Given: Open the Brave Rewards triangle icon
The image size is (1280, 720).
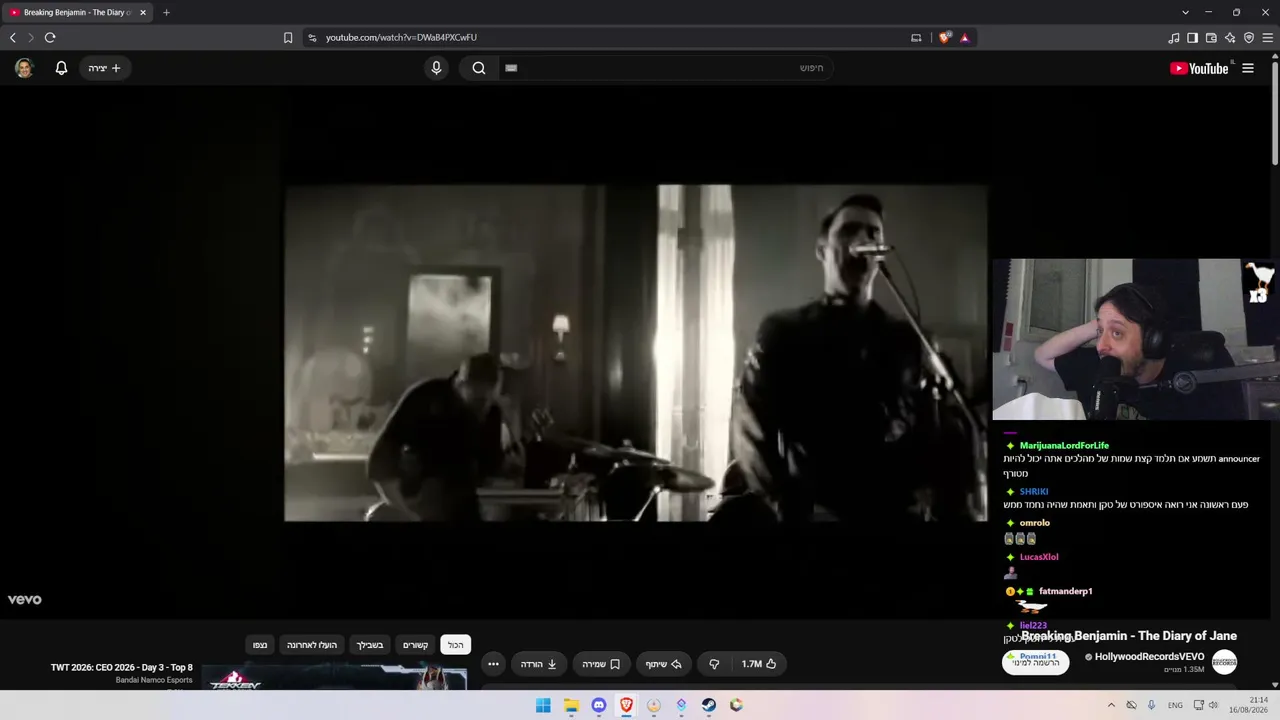Looking at the screenshot, I should tap(965, 38).
